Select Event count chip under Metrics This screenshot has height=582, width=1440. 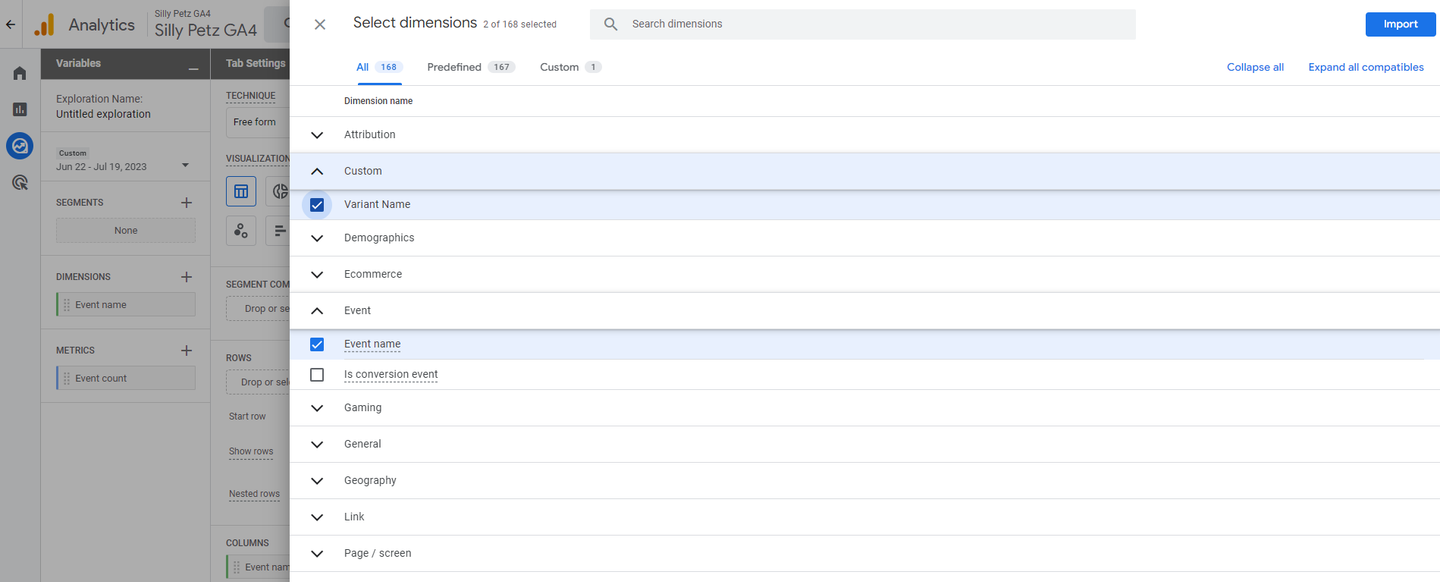[x=126, y=378]
